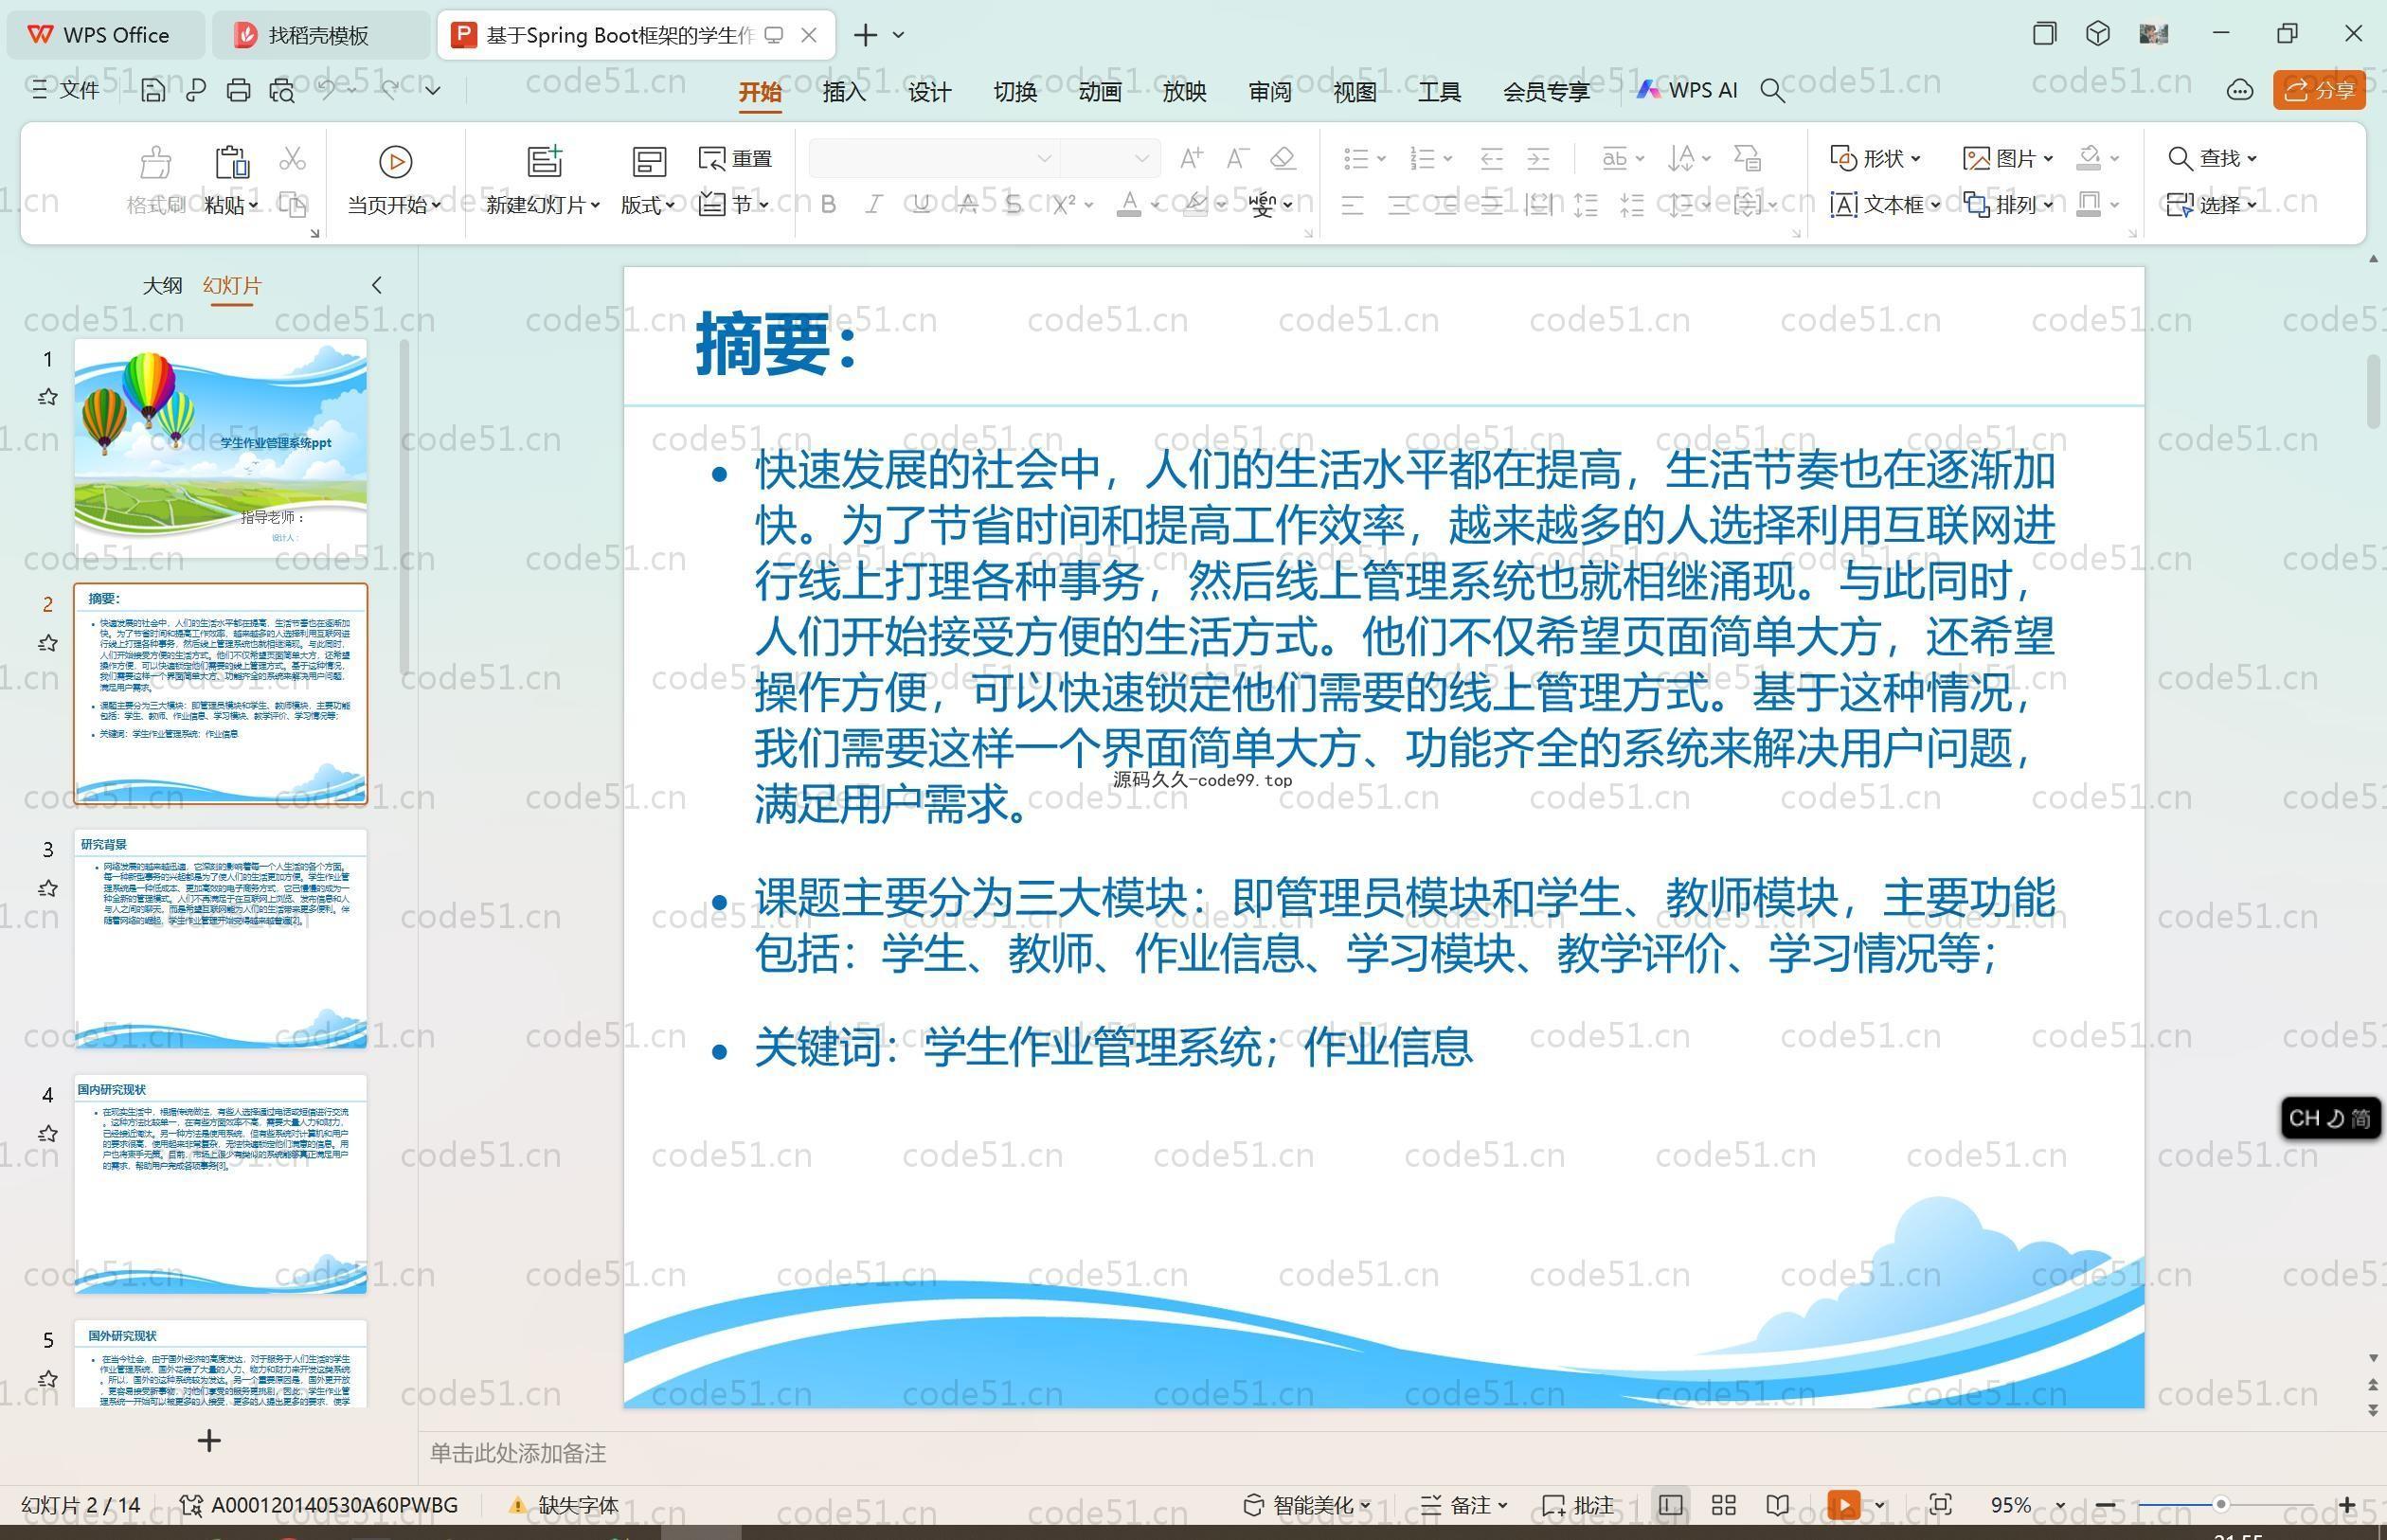Click the add slide plus below thumbnails
This screenshot has height=1540, width=2387.
(x=209, y=1441)
